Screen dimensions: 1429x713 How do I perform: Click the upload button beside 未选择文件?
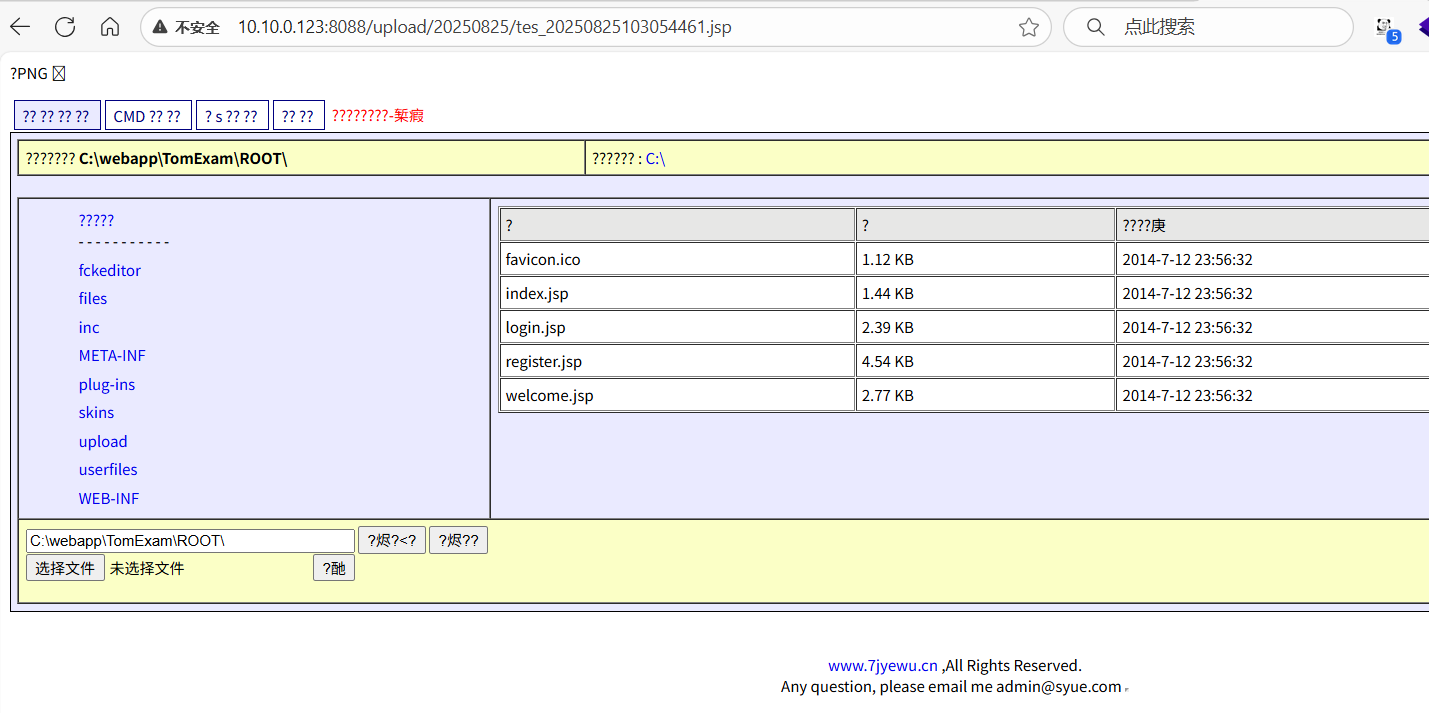point(333,569)
